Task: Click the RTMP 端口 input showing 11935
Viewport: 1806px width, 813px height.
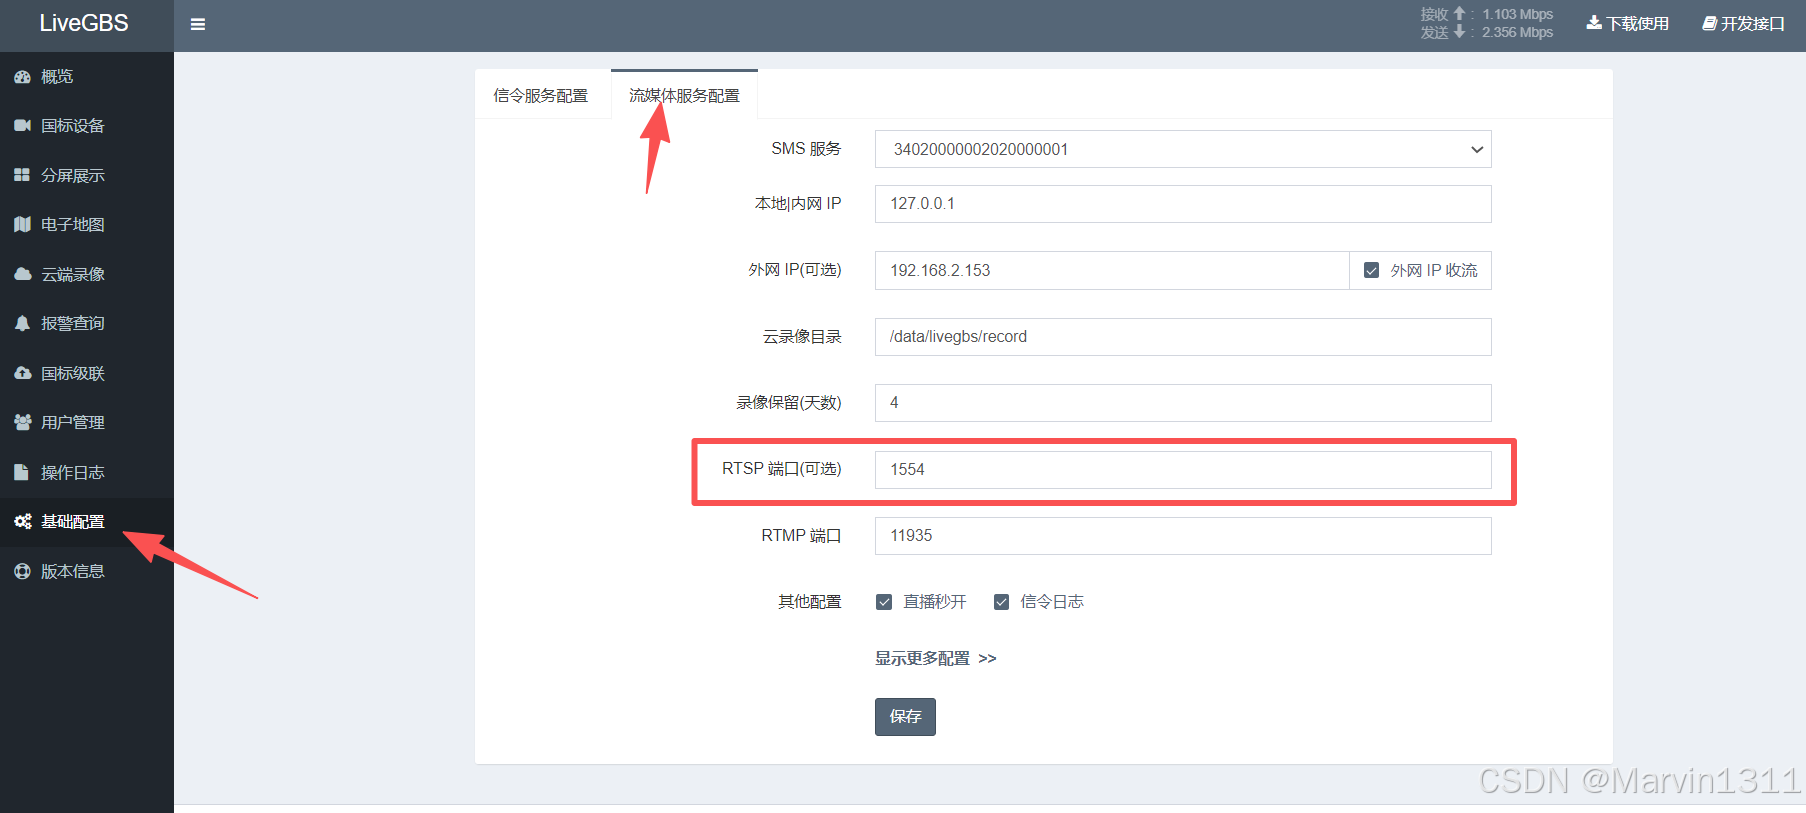Action: tap(1183, 536)
